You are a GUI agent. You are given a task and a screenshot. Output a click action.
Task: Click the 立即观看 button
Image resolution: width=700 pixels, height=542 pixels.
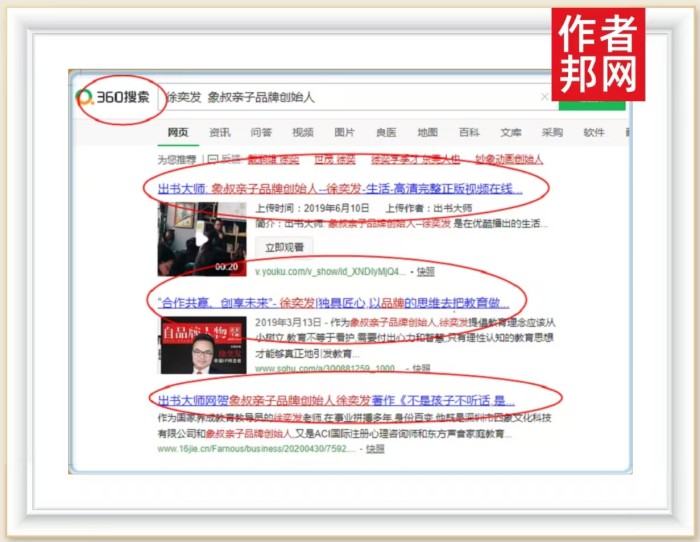pyautogui.click(x=284, y=247)
